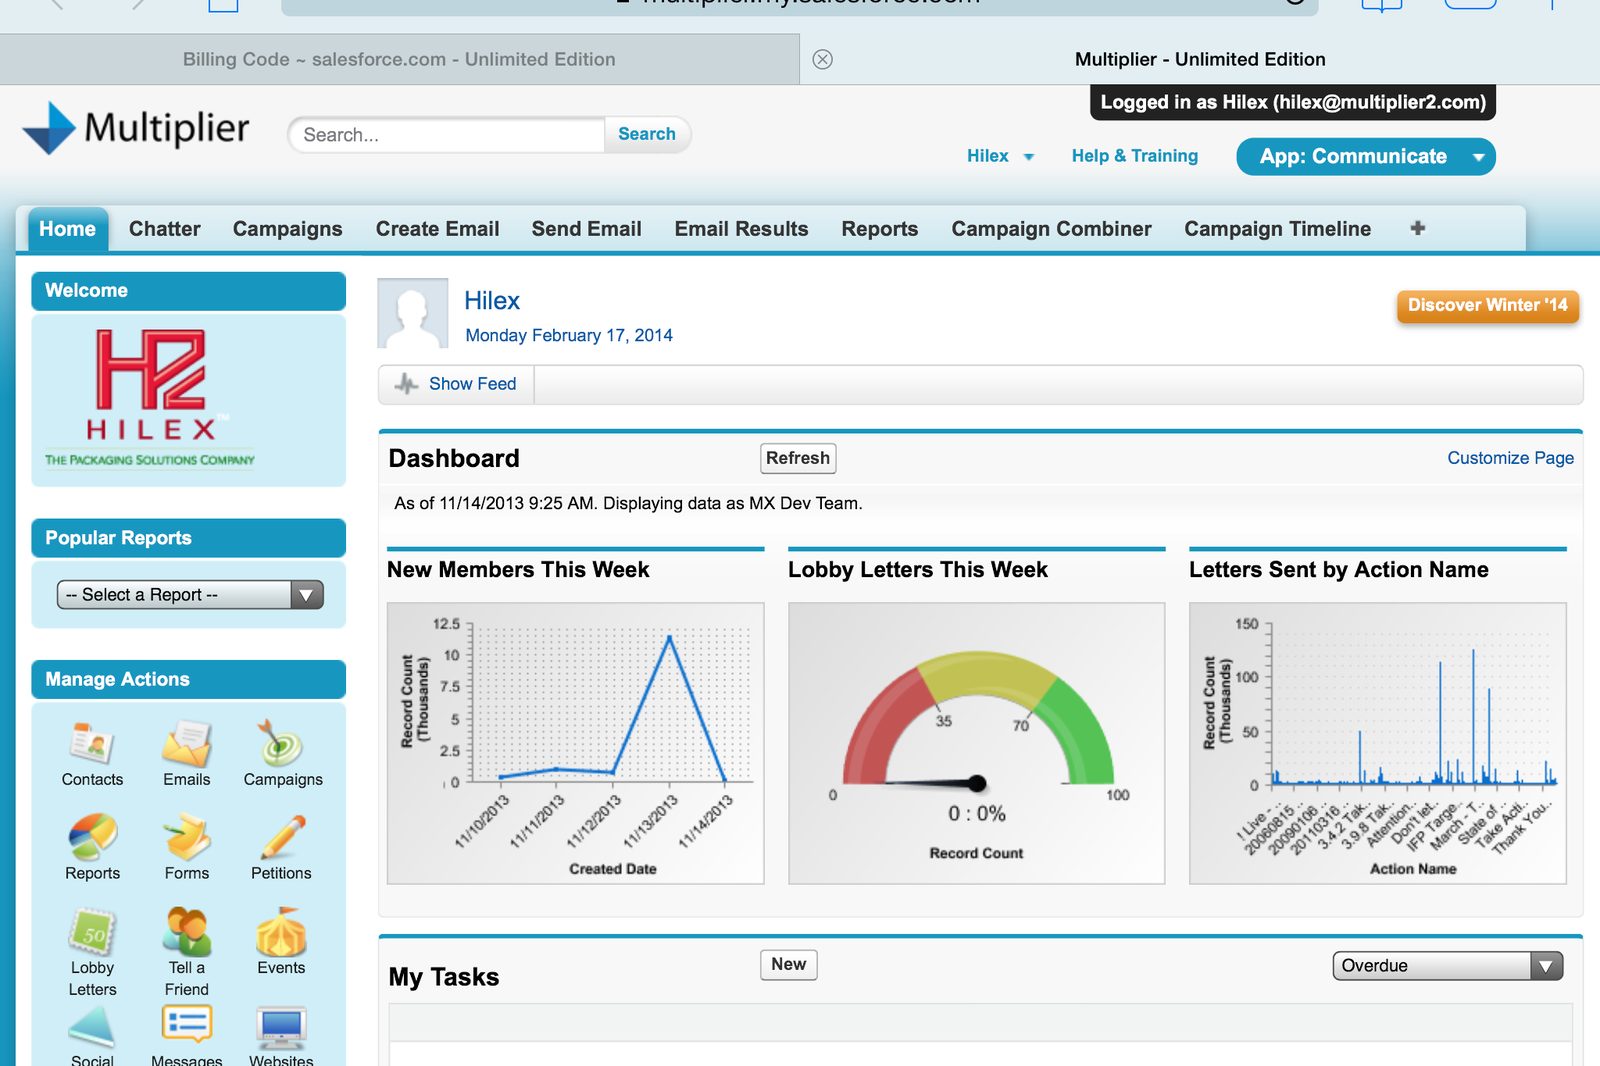Switch to the Create Email tab
The height and width of the screenshot is (1066, 1600).
(x=438, y=229)
